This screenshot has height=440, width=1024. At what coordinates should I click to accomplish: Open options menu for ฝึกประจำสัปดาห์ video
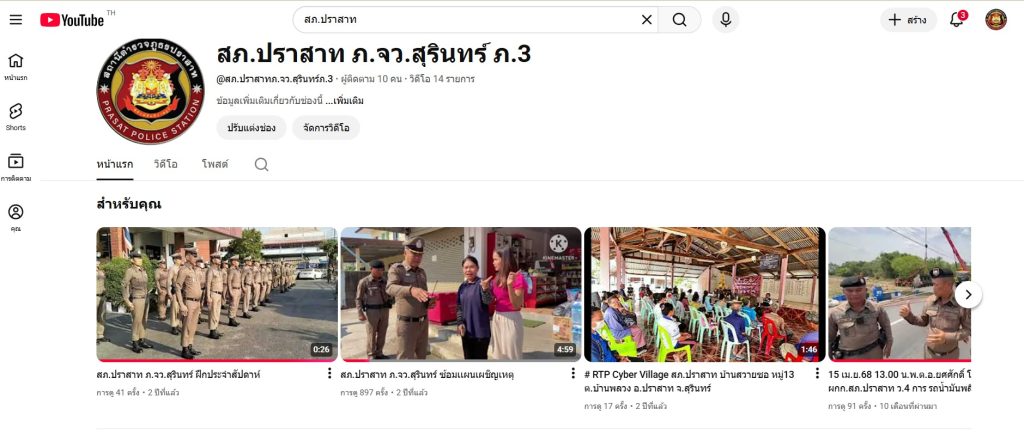pyautogui.click(x=330, y=374)
